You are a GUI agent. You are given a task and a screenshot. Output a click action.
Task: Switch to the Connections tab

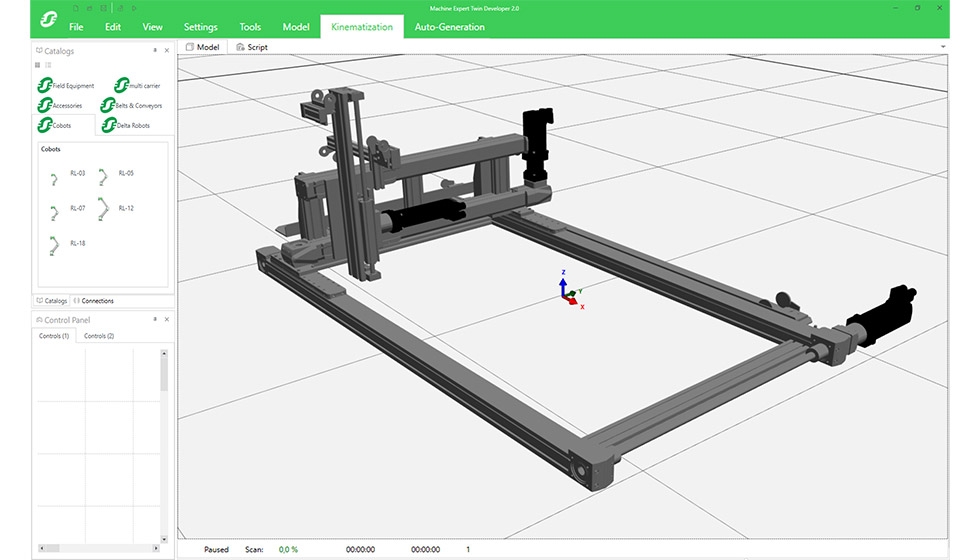click(95, 300)
